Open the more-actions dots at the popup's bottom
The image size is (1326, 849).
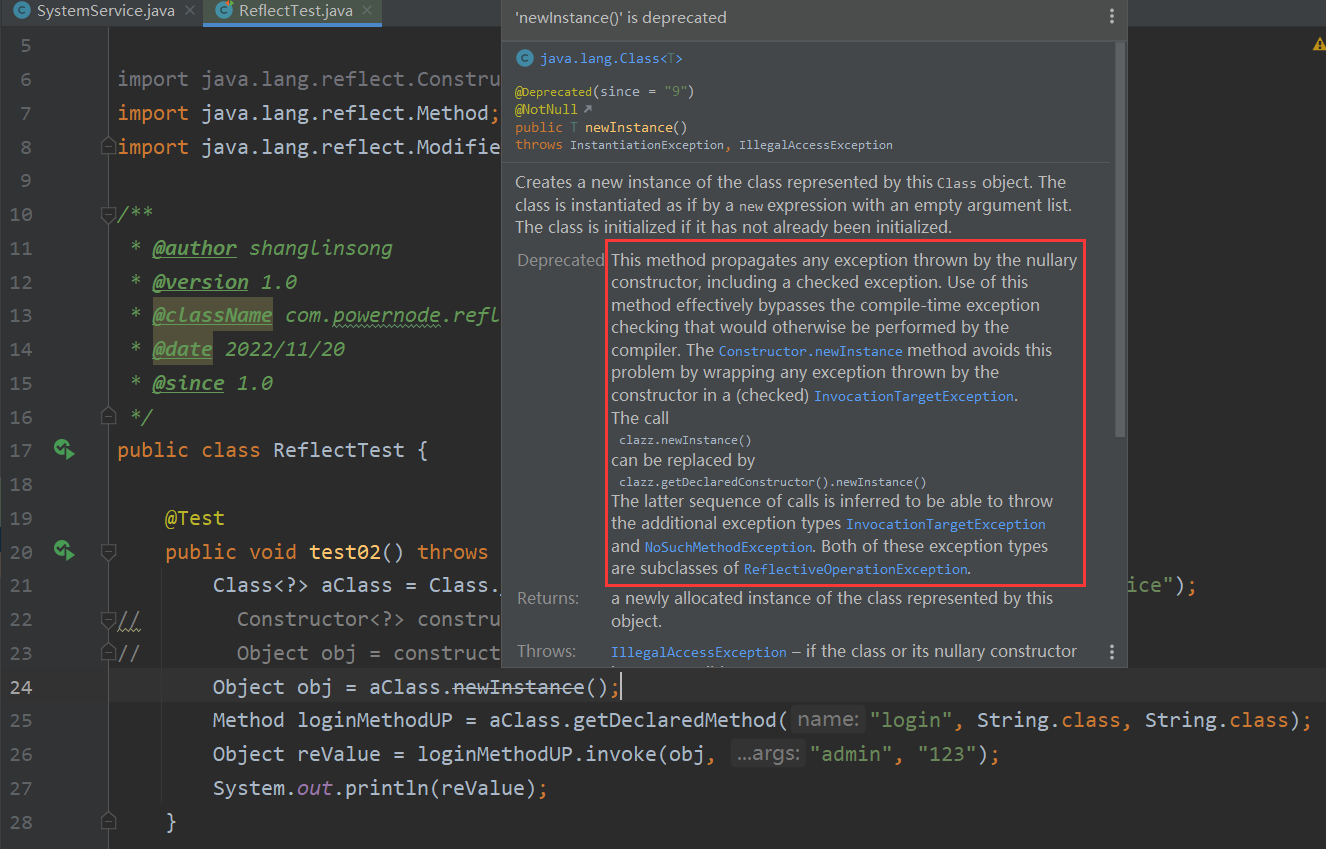1111,651
